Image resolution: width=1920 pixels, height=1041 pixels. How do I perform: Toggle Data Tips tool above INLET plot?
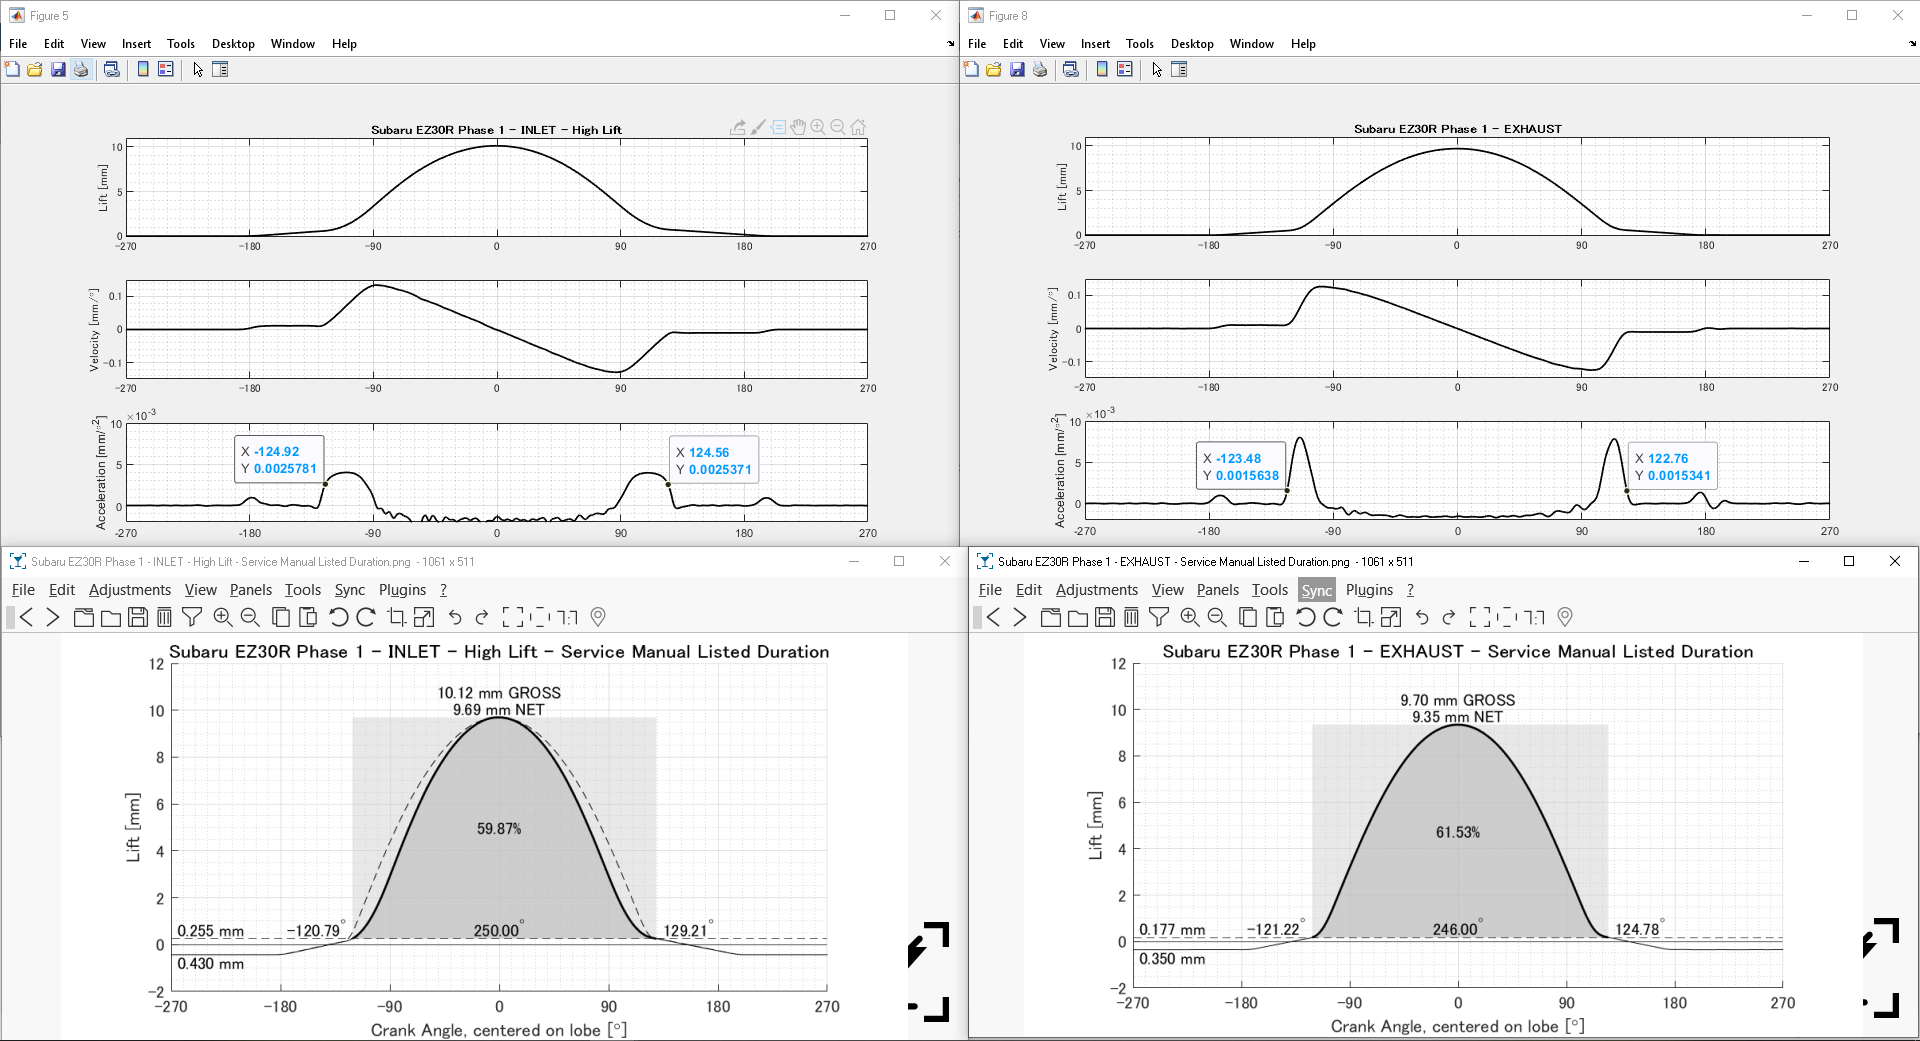(778, 127)
